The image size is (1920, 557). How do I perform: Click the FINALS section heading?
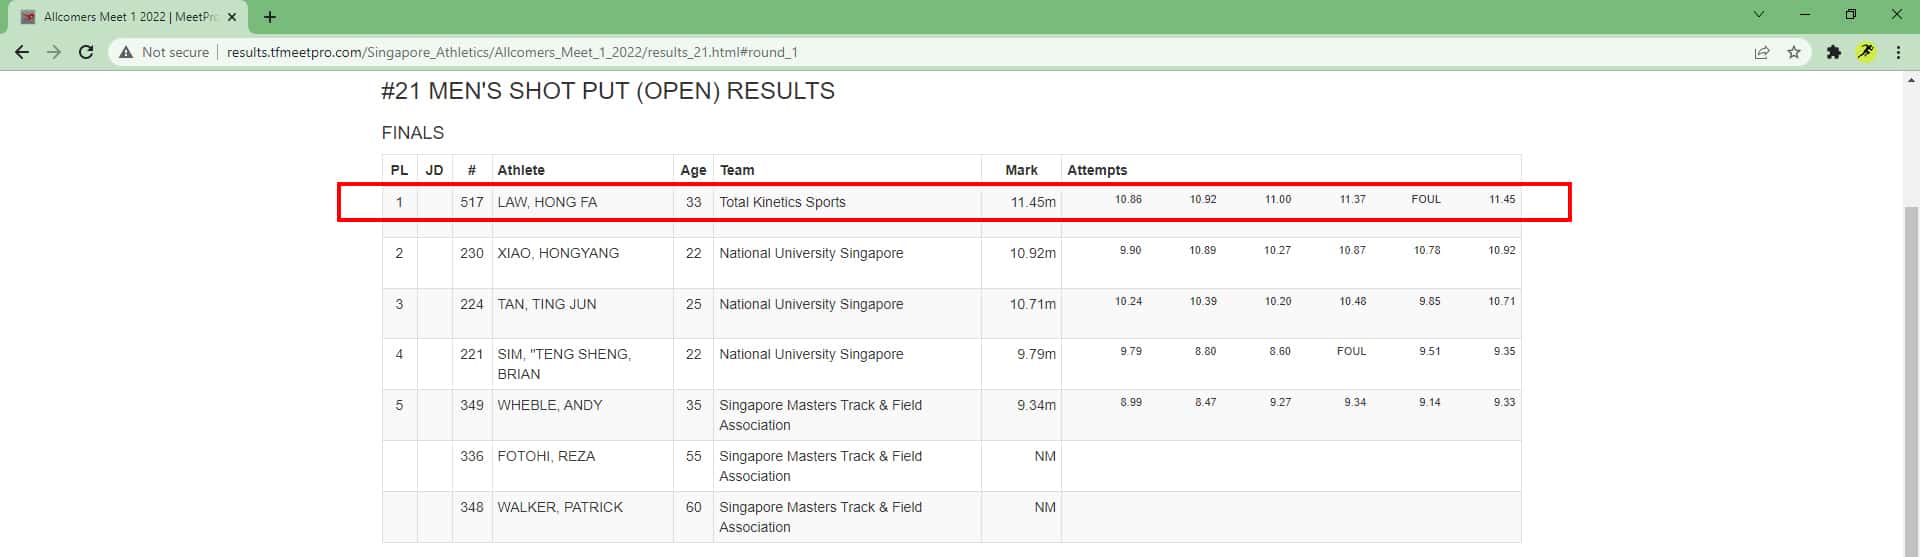tap(412, 133)
